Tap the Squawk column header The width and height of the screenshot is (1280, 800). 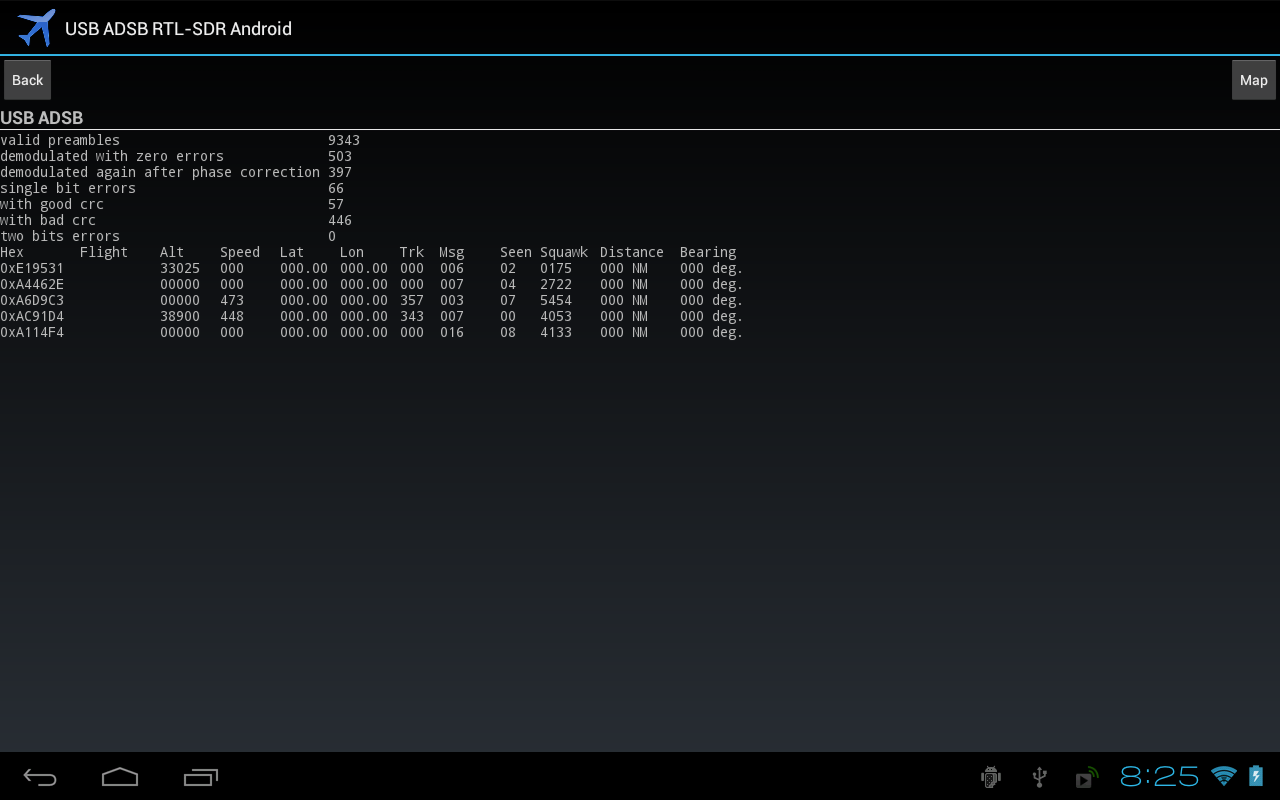point(564,252)
